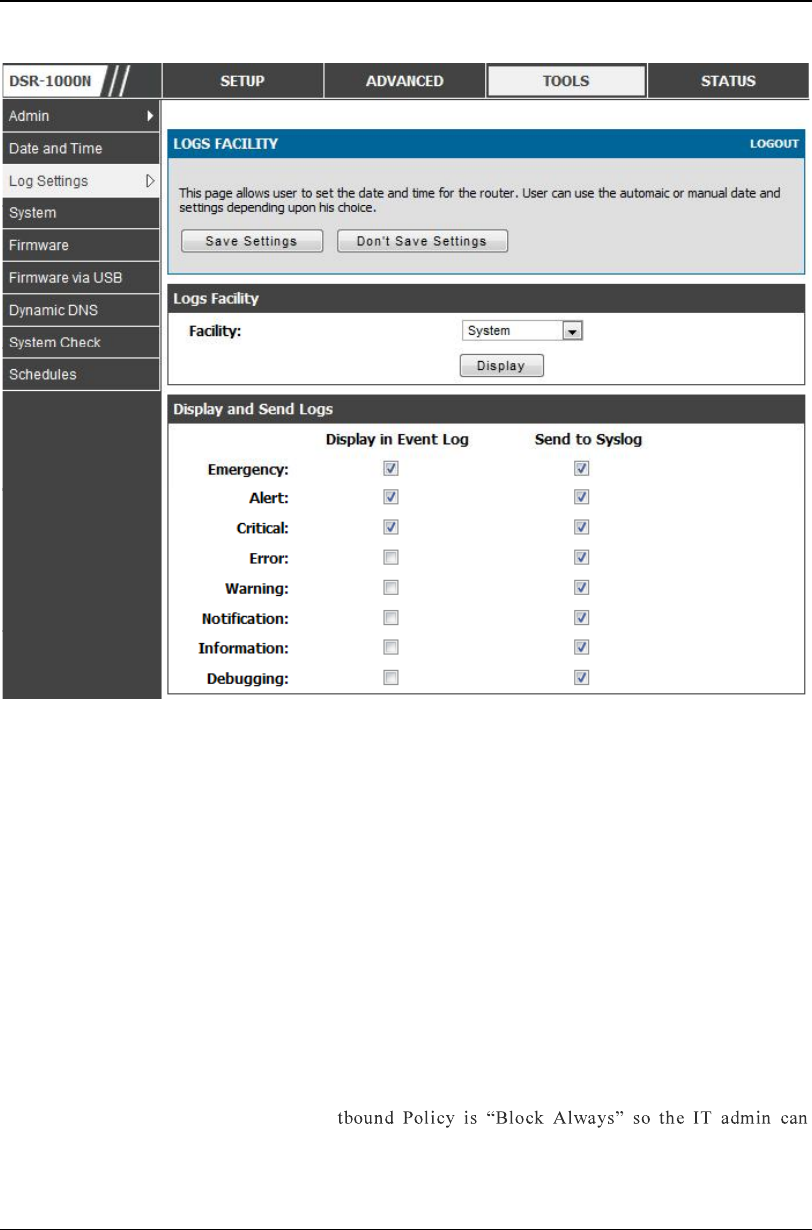Open Schedules in the sidebar
This screenshot has height=1230, width=812.
click(80, 374)
